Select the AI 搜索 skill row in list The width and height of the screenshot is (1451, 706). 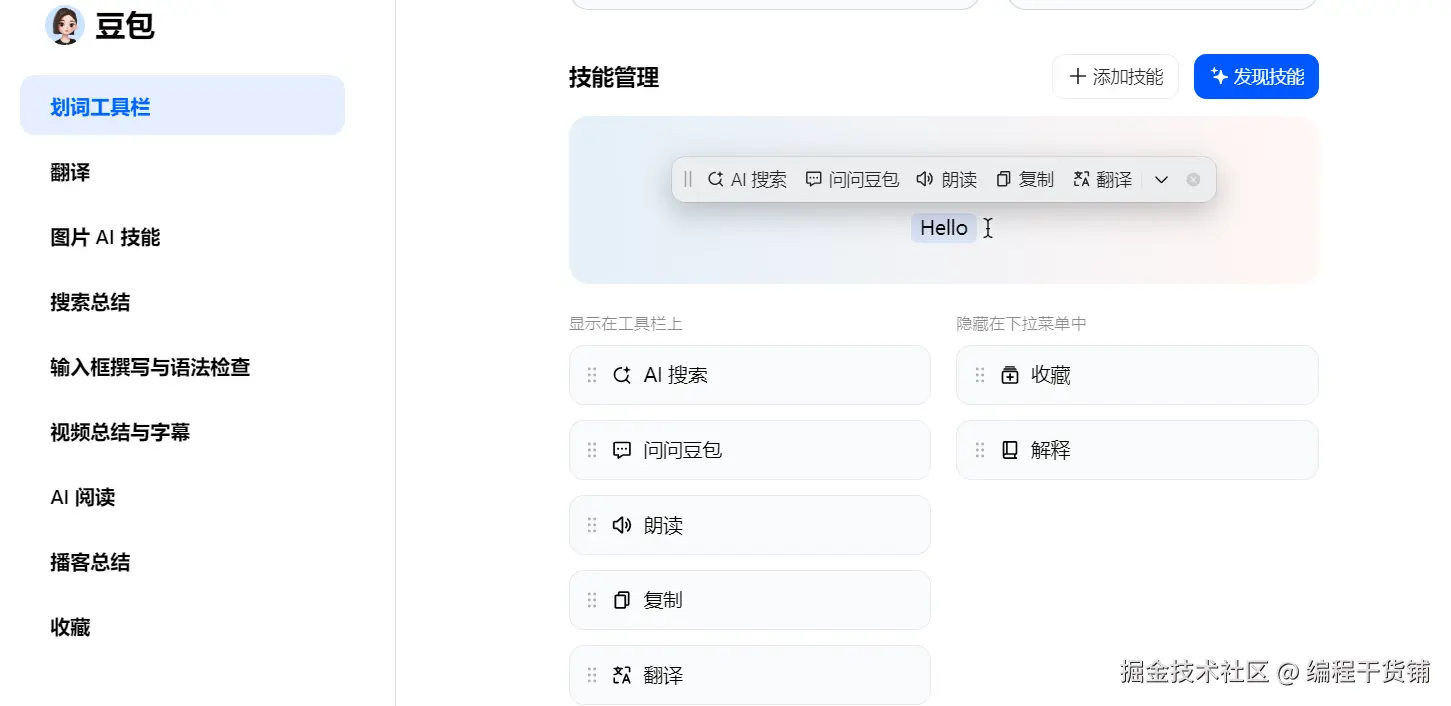(x=750, y=375)
